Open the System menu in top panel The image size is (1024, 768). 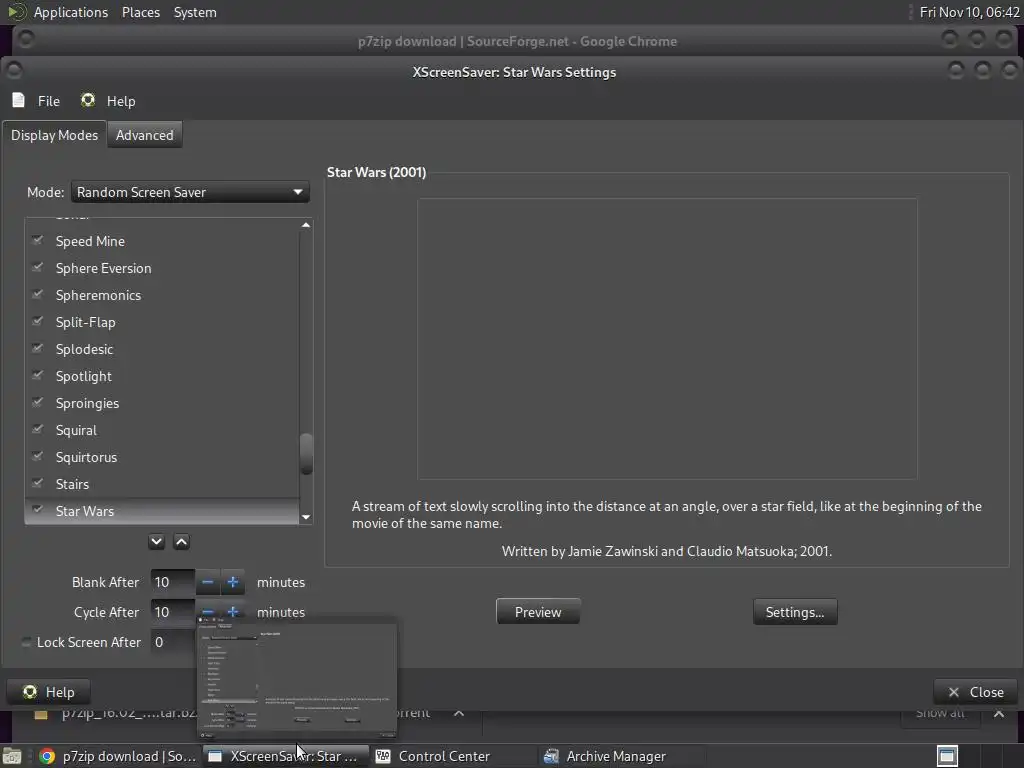tap(195, 12)
